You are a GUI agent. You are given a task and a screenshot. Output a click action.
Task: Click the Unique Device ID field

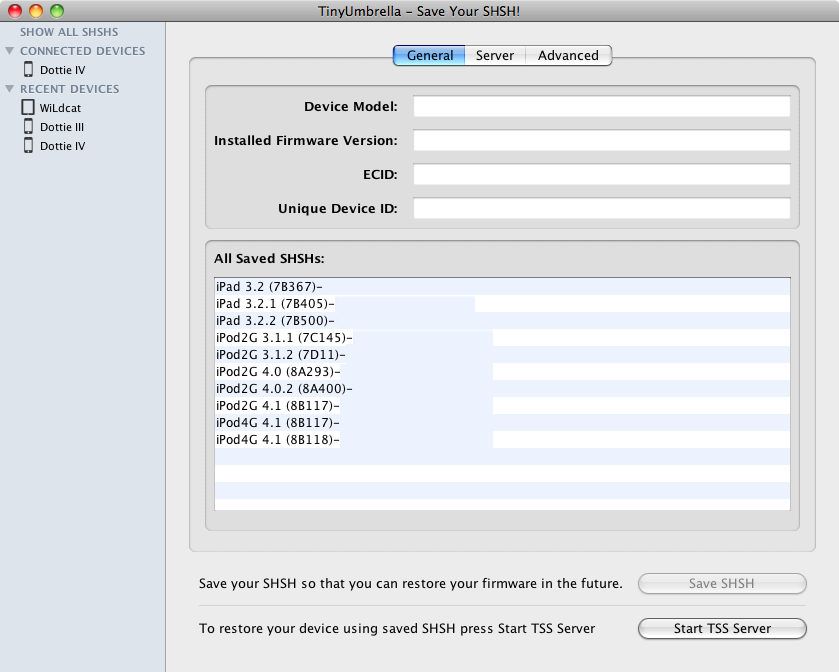(x=602, y=209)
